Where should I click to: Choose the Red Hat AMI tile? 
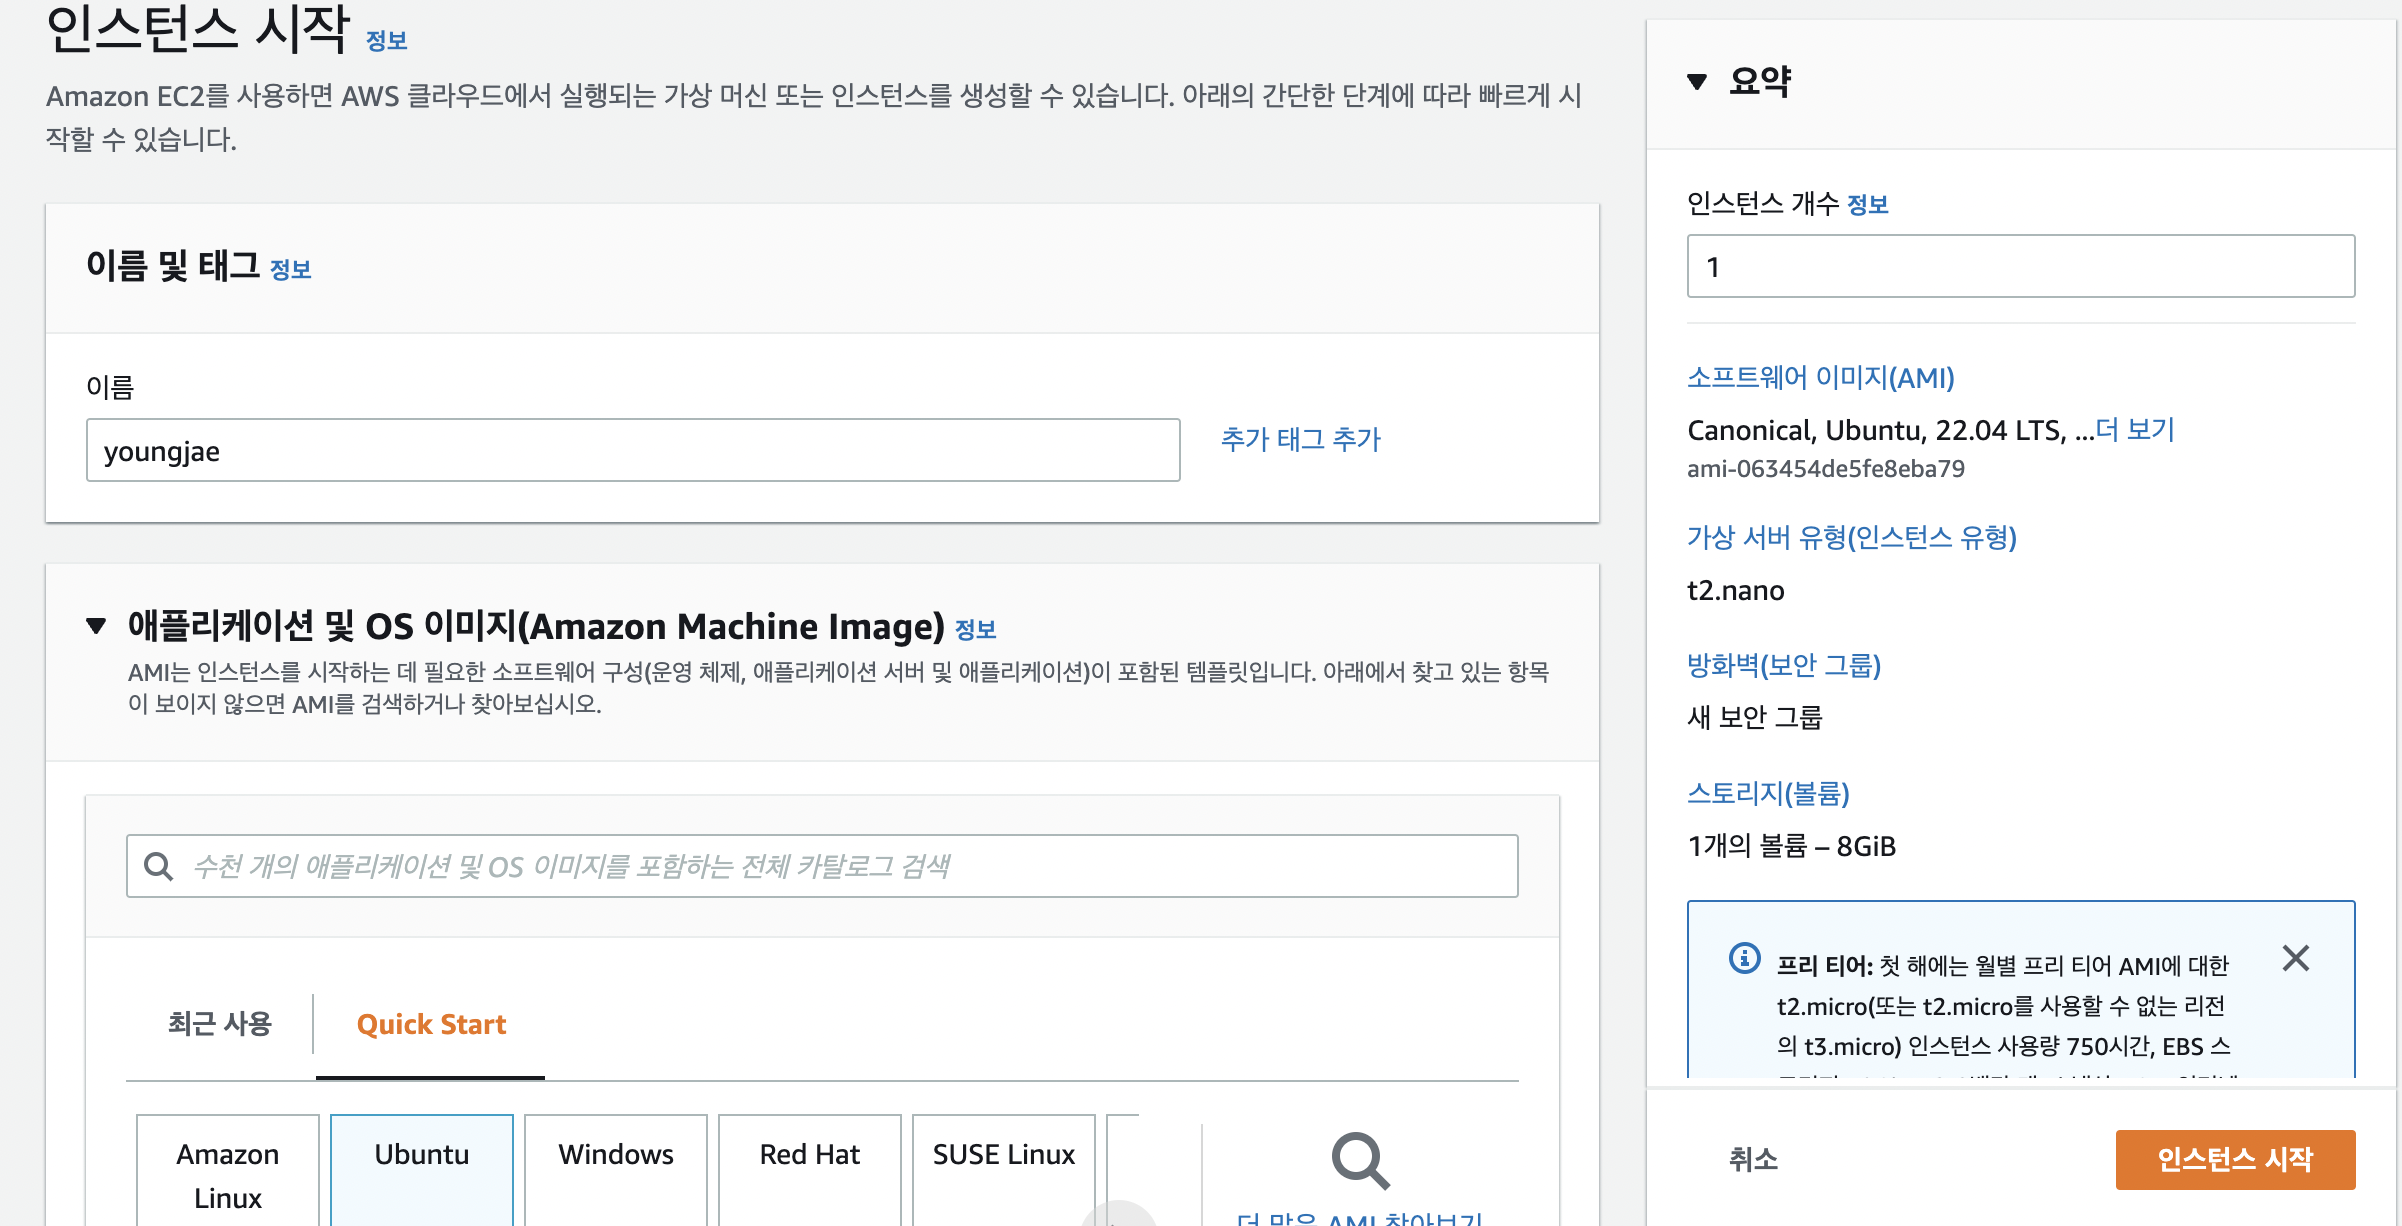pyautogui.click(x=810, y=1164)
